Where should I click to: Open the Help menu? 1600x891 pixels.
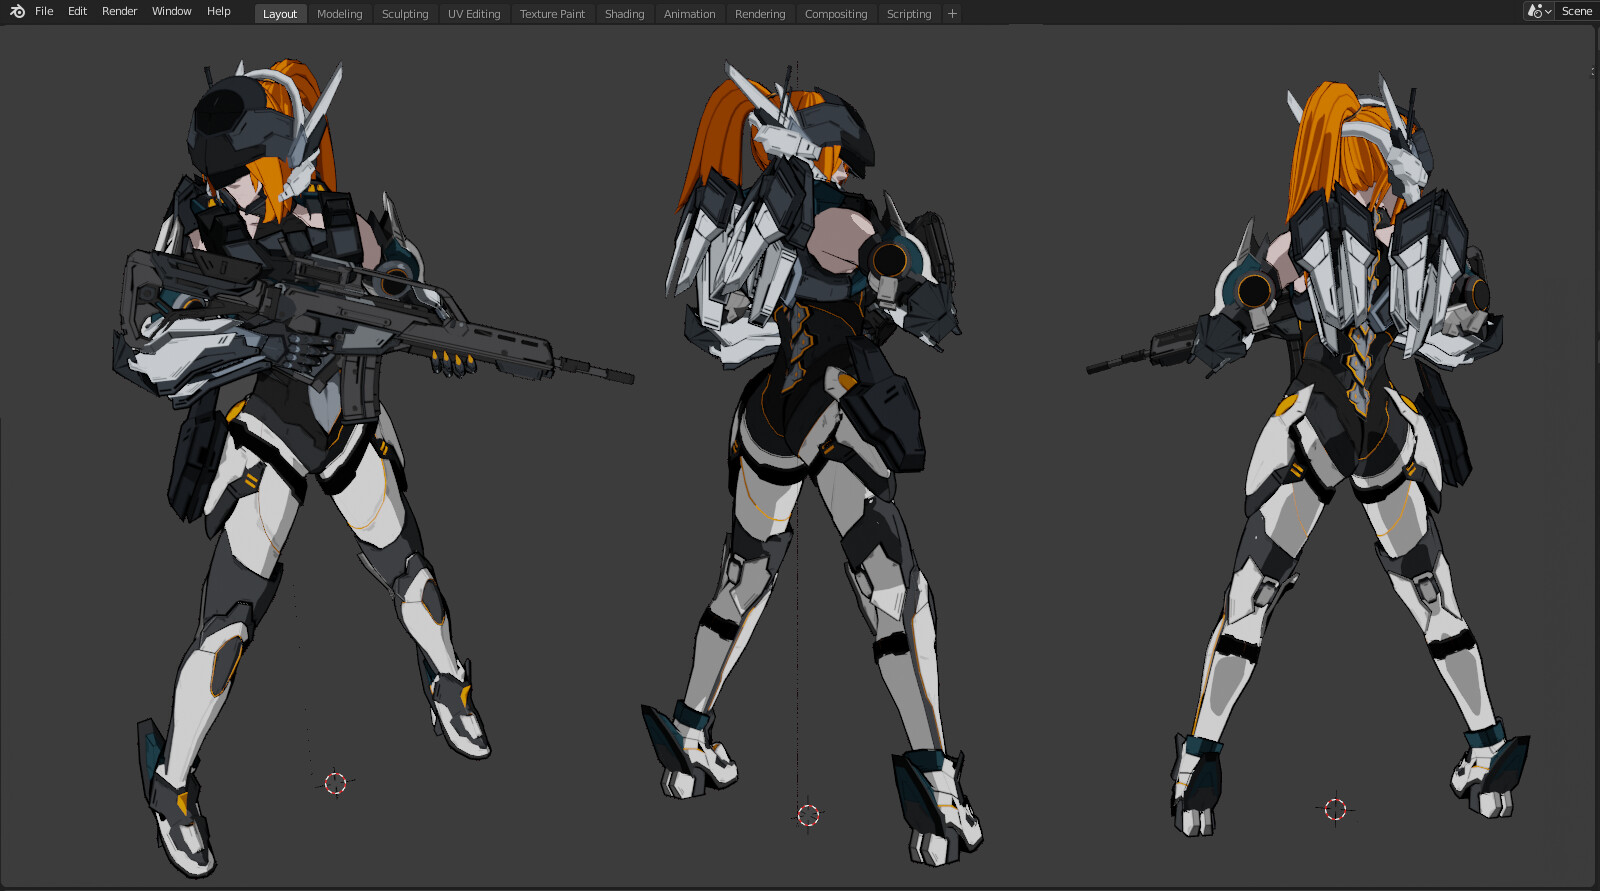[218, 11]
